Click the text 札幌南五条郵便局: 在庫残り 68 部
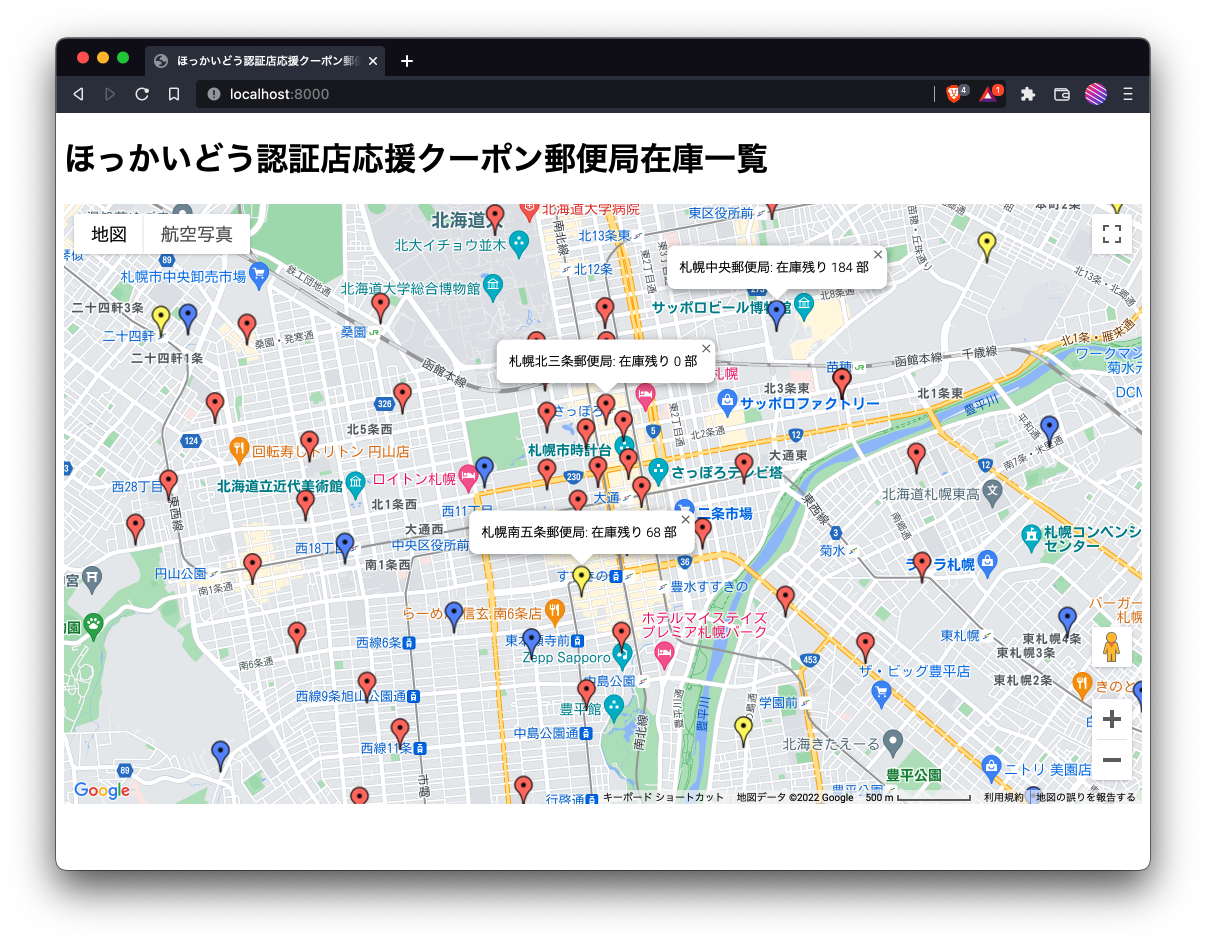The image size is (1206, 944). pyautogui.click(x=579, y=533)
